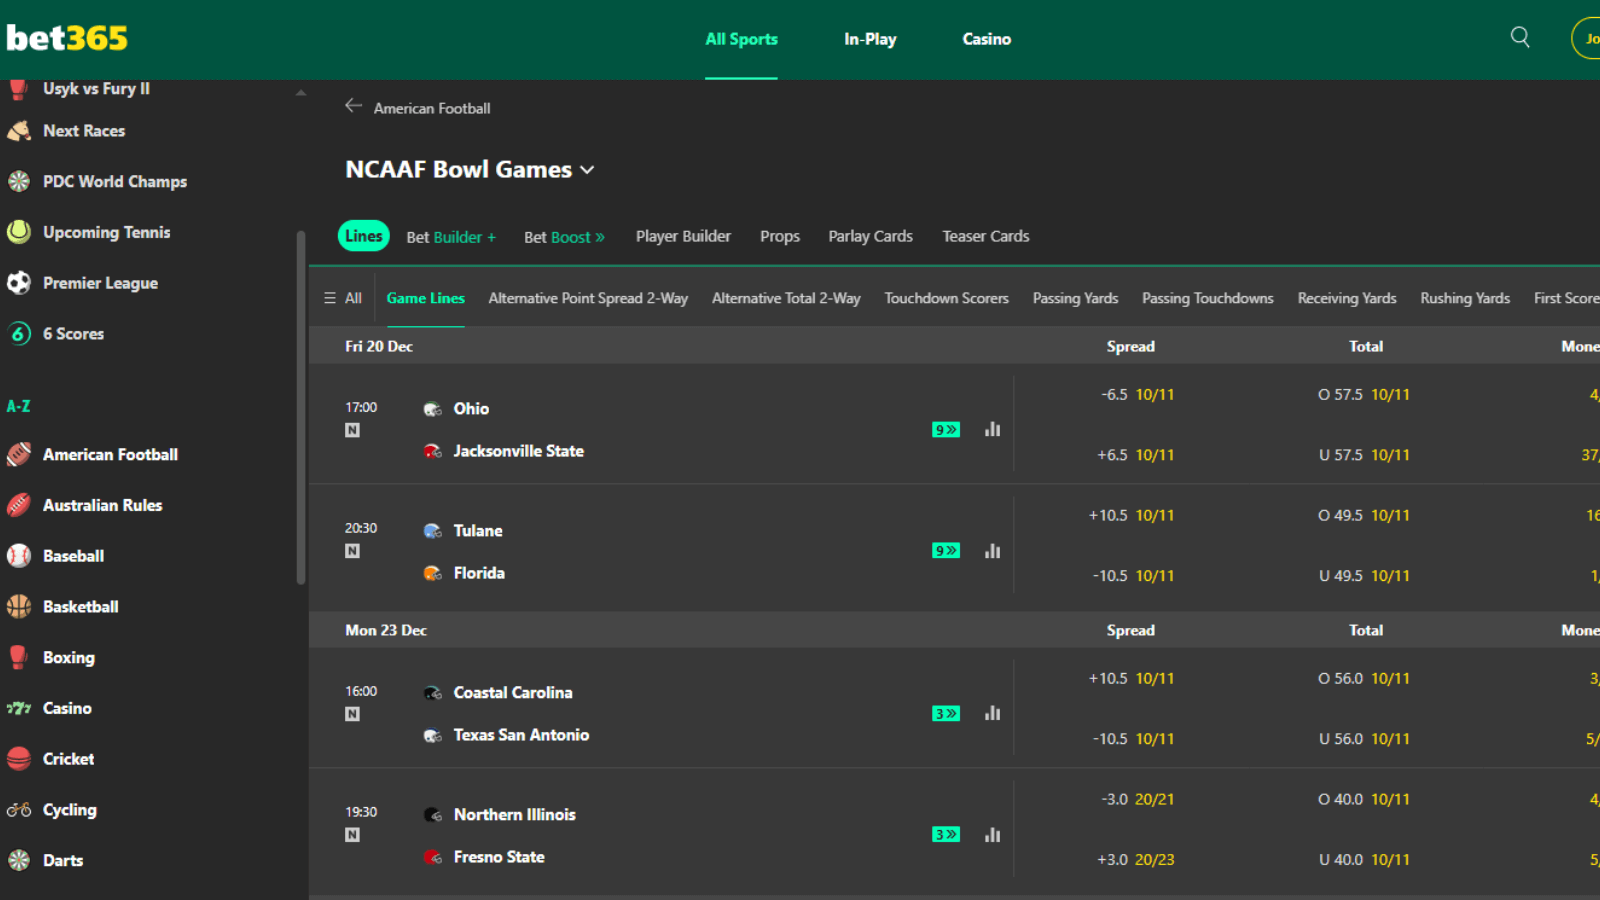This screenshot has width=1600, height=900.
Task: Open stats chart icon for Ohio game
Action: [992, 429]
